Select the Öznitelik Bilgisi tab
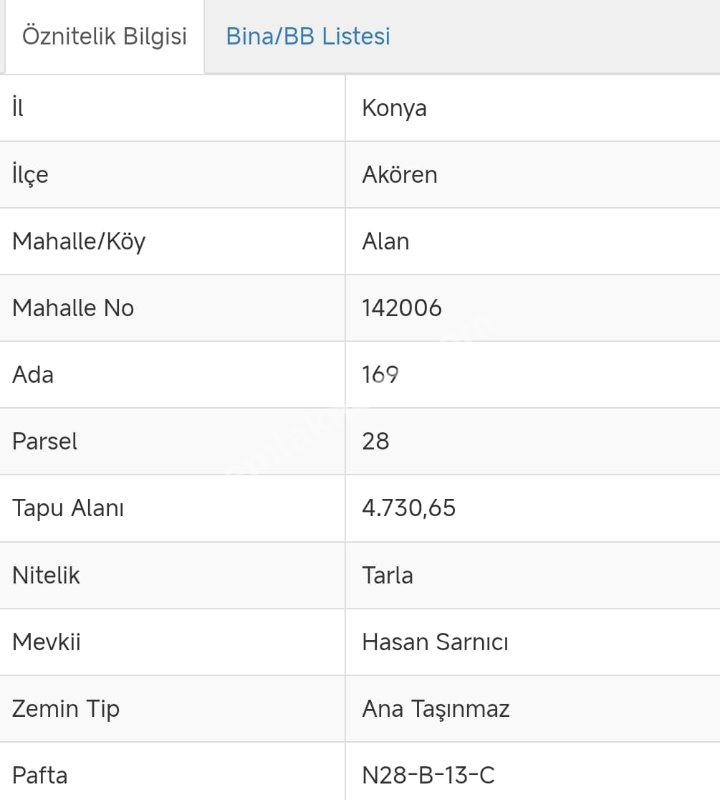The image size is (720, 800). coord(104,37)
